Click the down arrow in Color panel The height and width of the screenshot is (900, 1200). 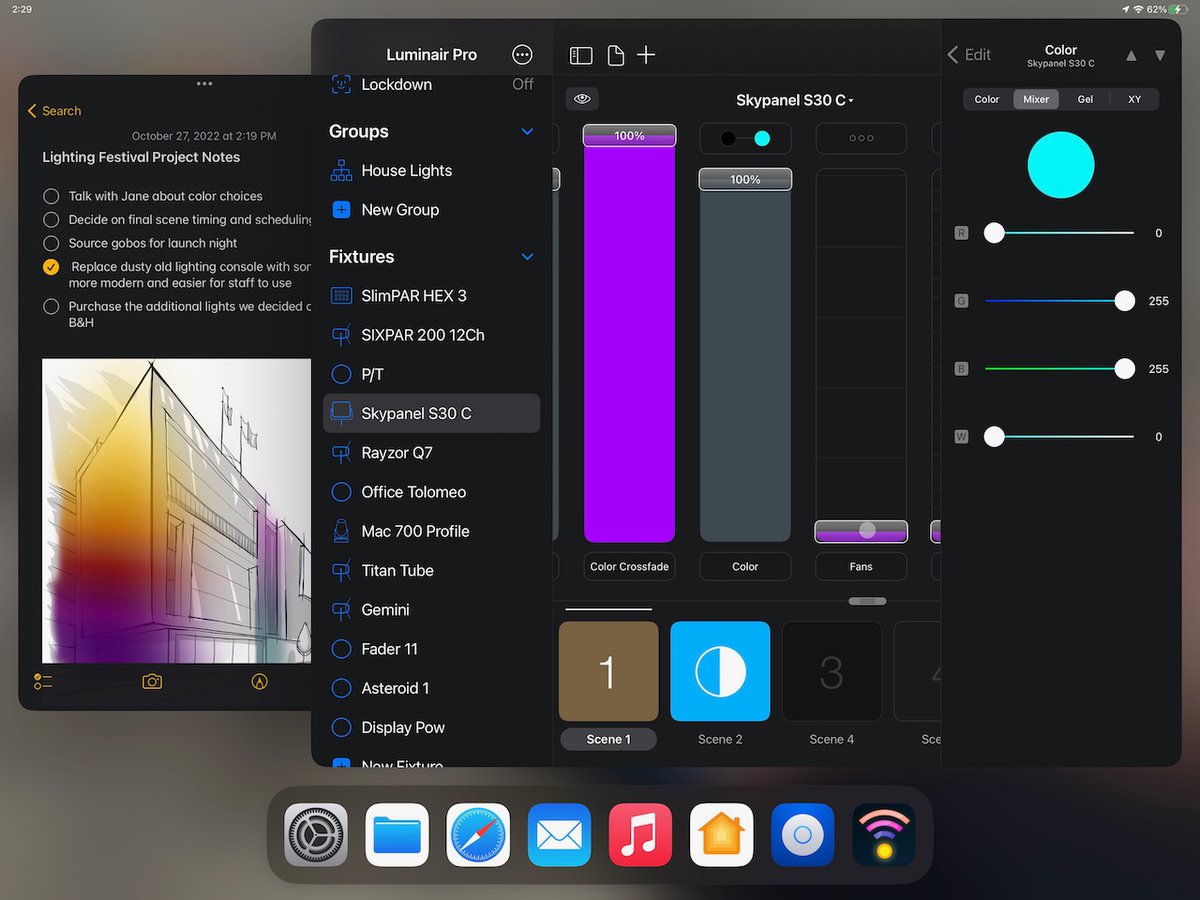coord(1160,55)
